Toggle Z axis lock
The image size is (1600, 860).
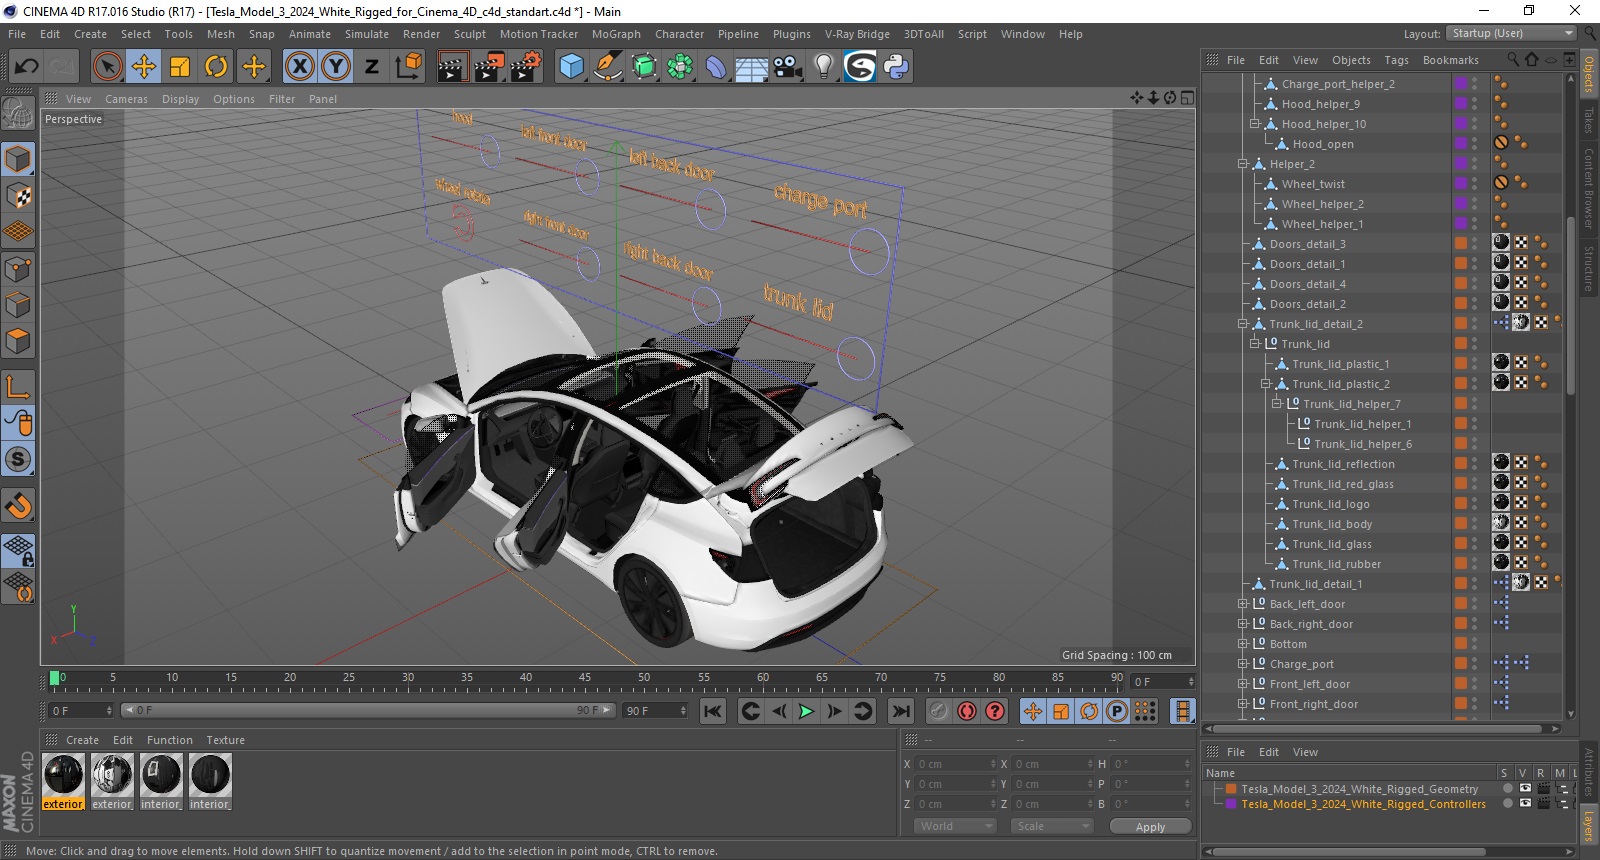click(372, 67)
